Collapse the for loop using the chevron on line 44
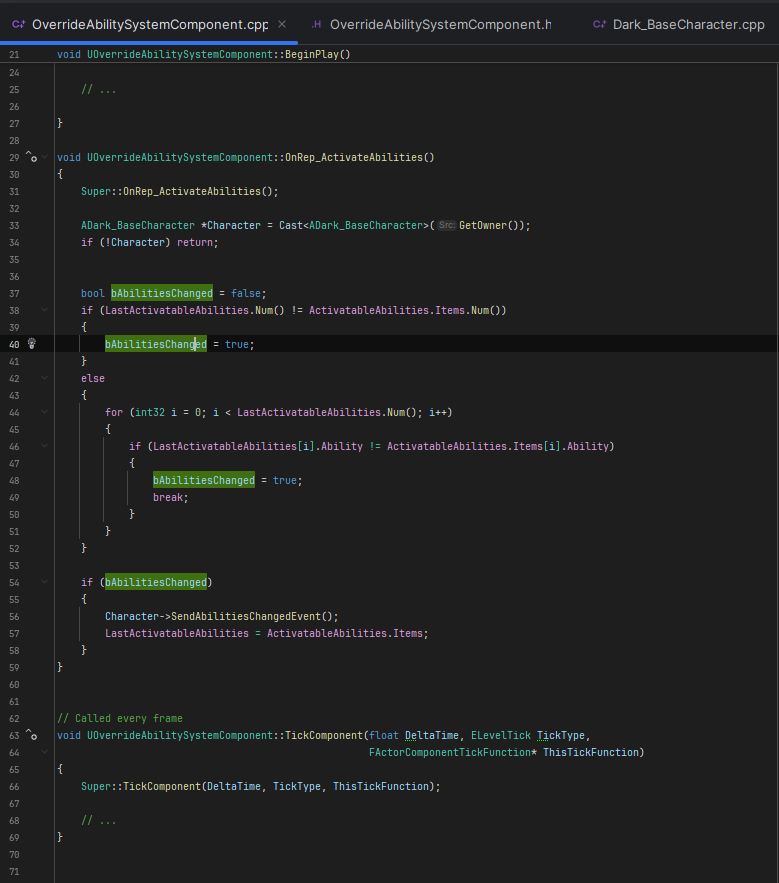 coord(44,411)
